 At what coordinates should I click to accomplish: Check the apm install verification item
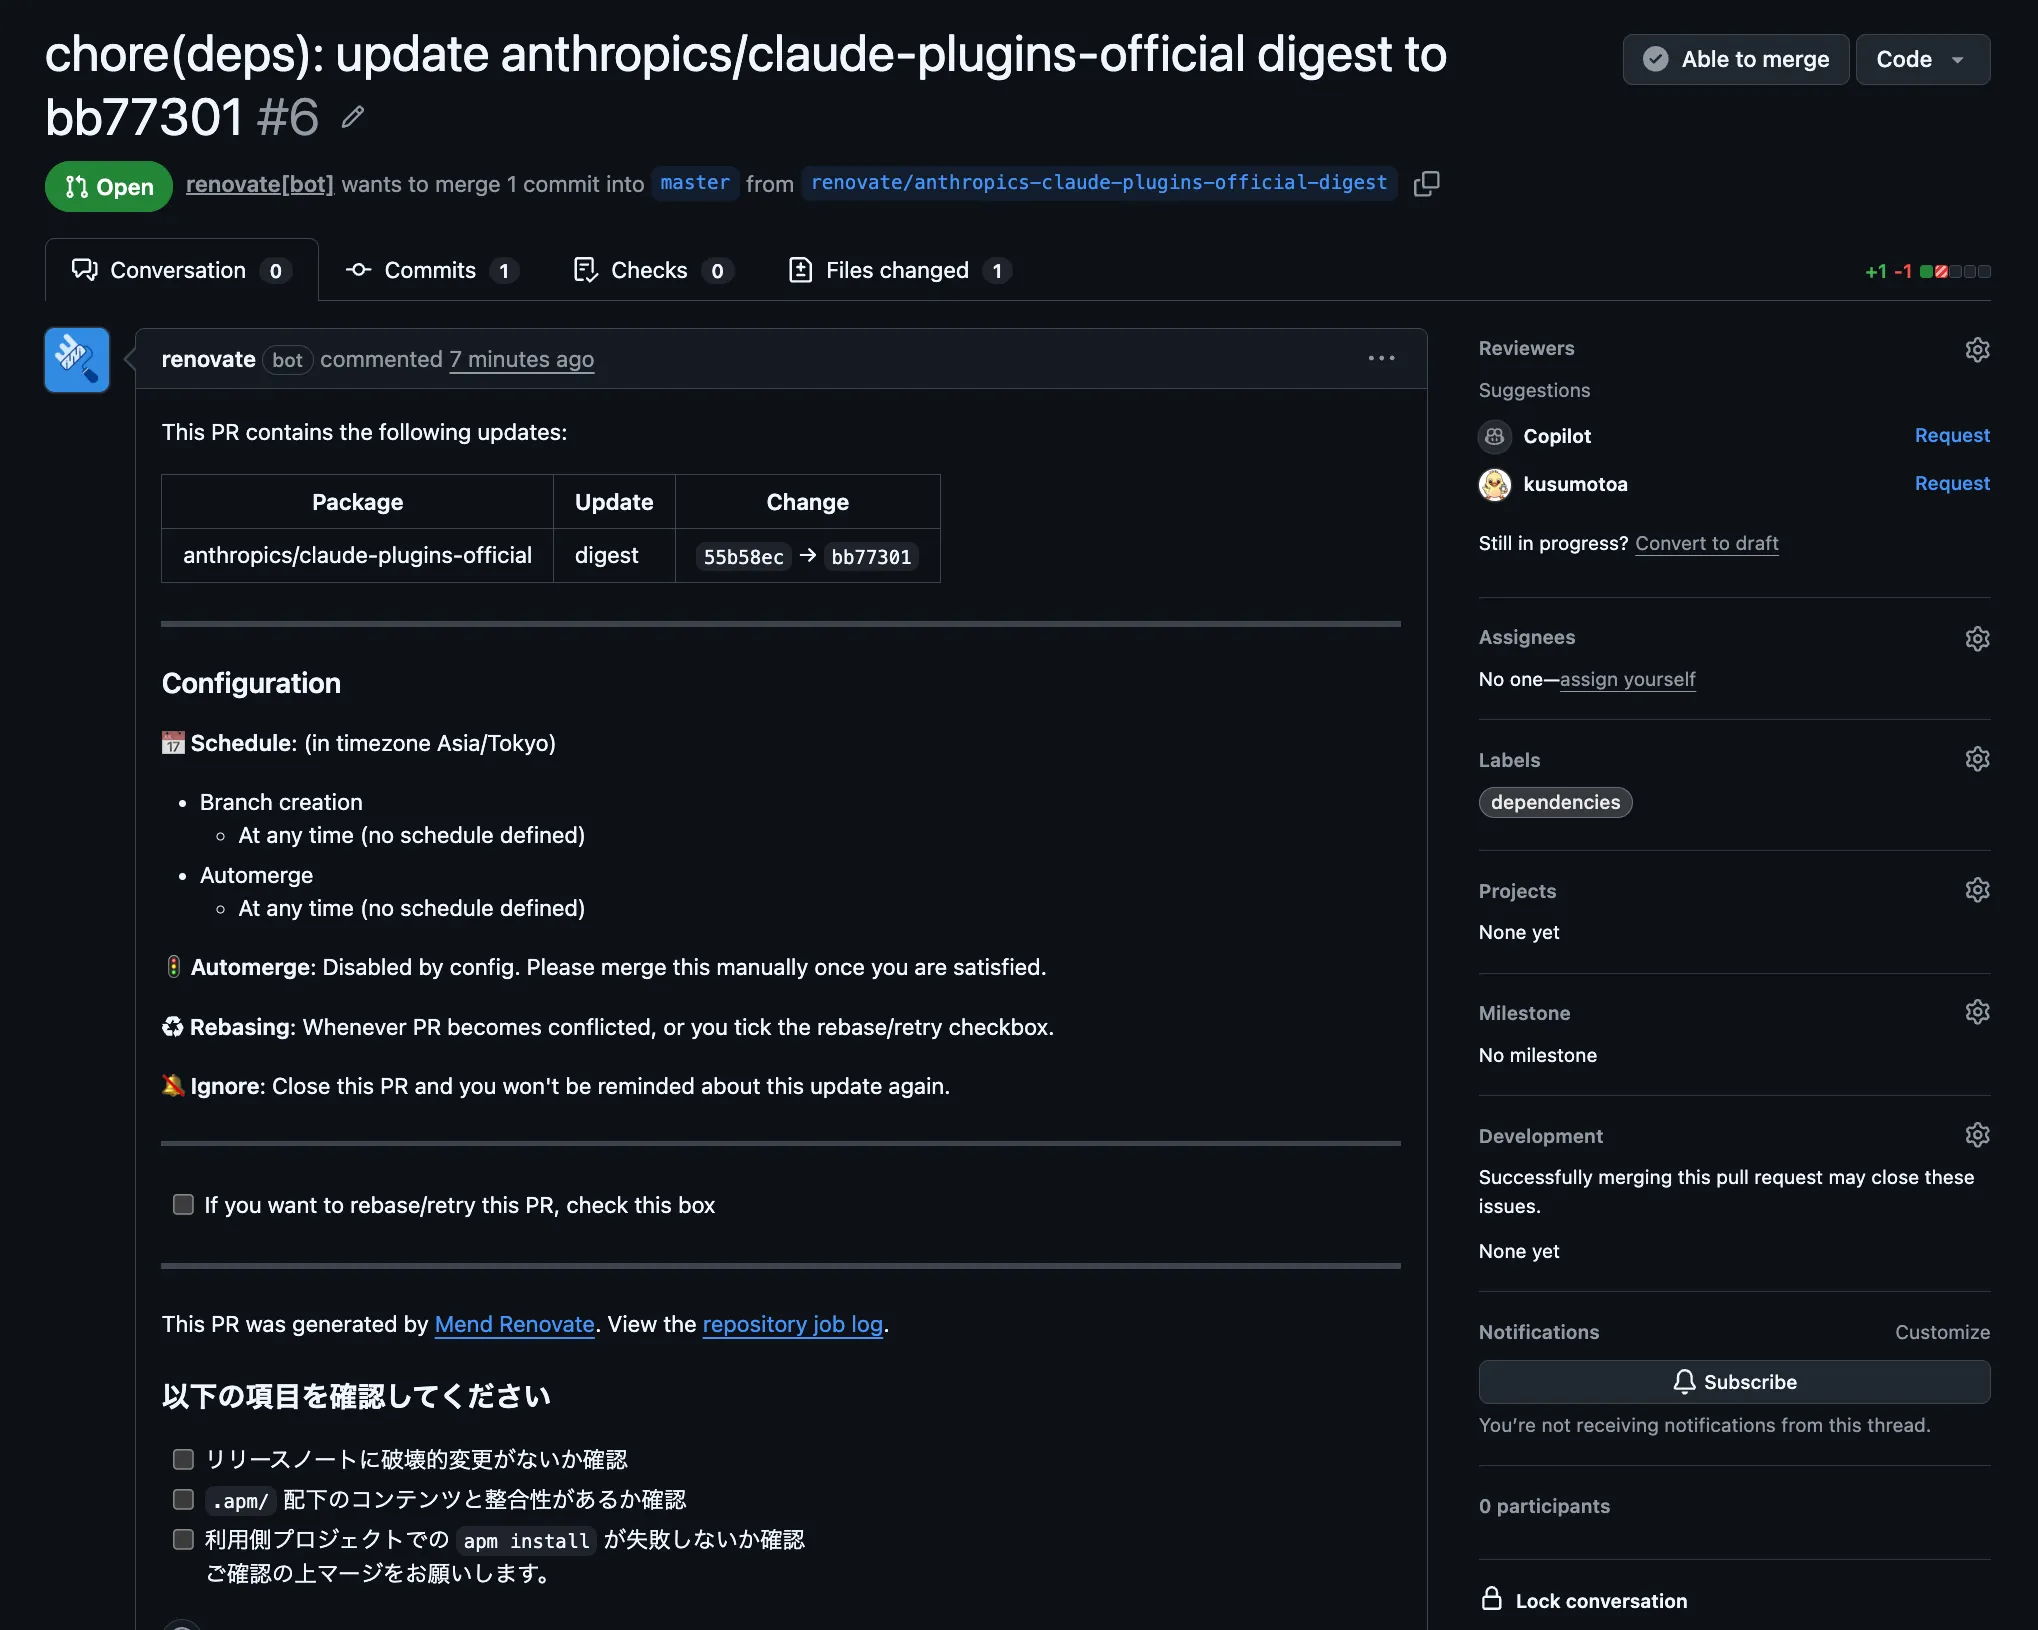[183, 1539]
